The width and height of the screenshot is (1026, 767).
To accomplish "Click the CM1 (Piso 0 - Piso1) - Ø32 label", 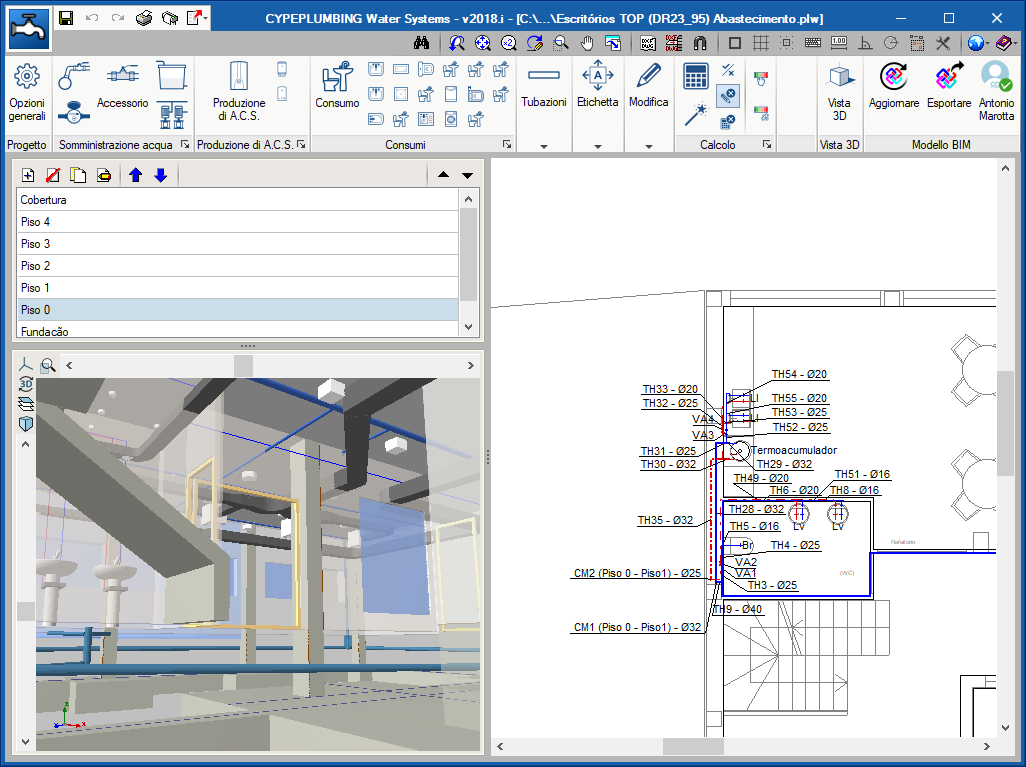I will coord(637,627).
